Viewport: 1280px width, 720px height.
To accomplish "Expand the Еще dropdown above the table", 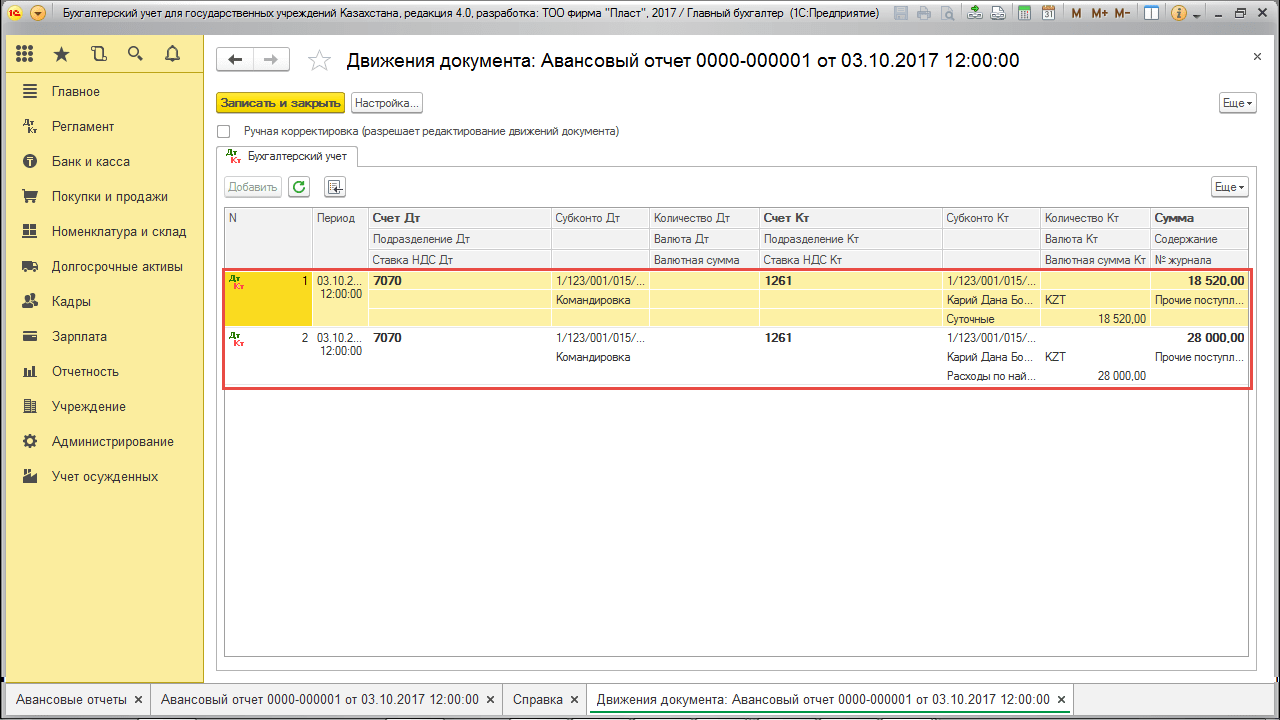I will tap(1229, 187).
